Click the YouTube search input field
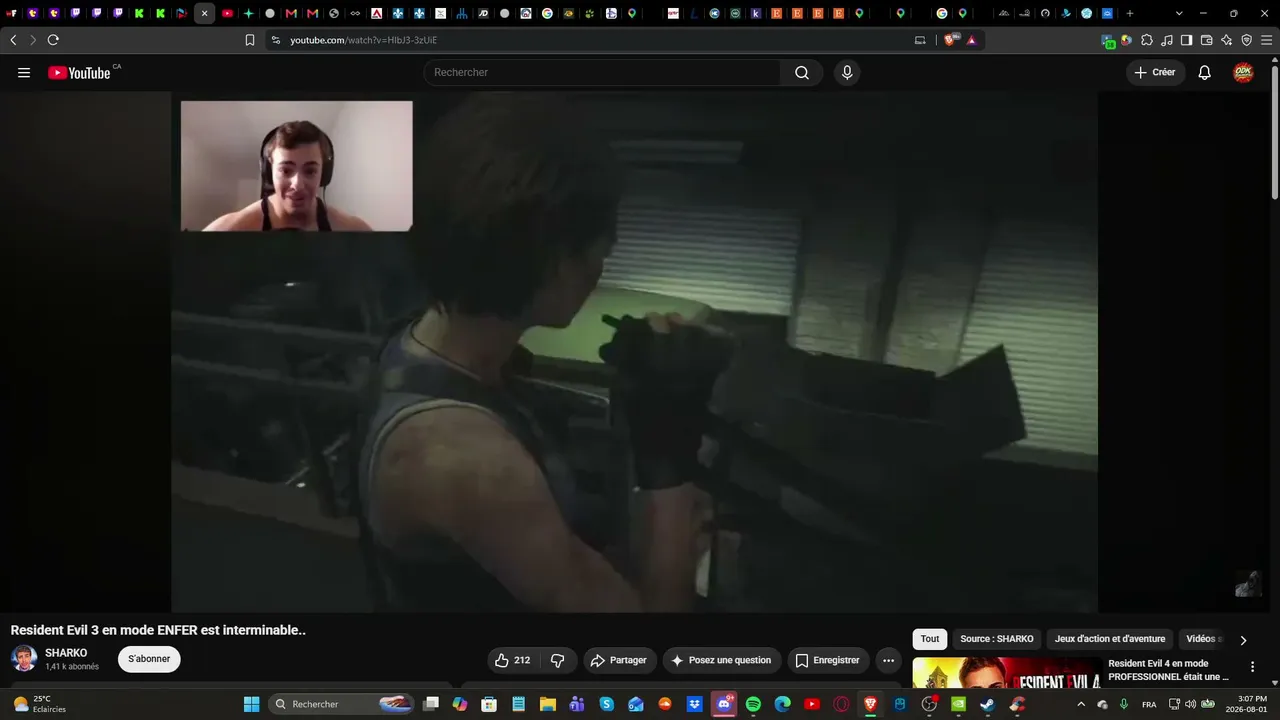Viewport: 1280px width, 720px height. click(x=603, y=73)
